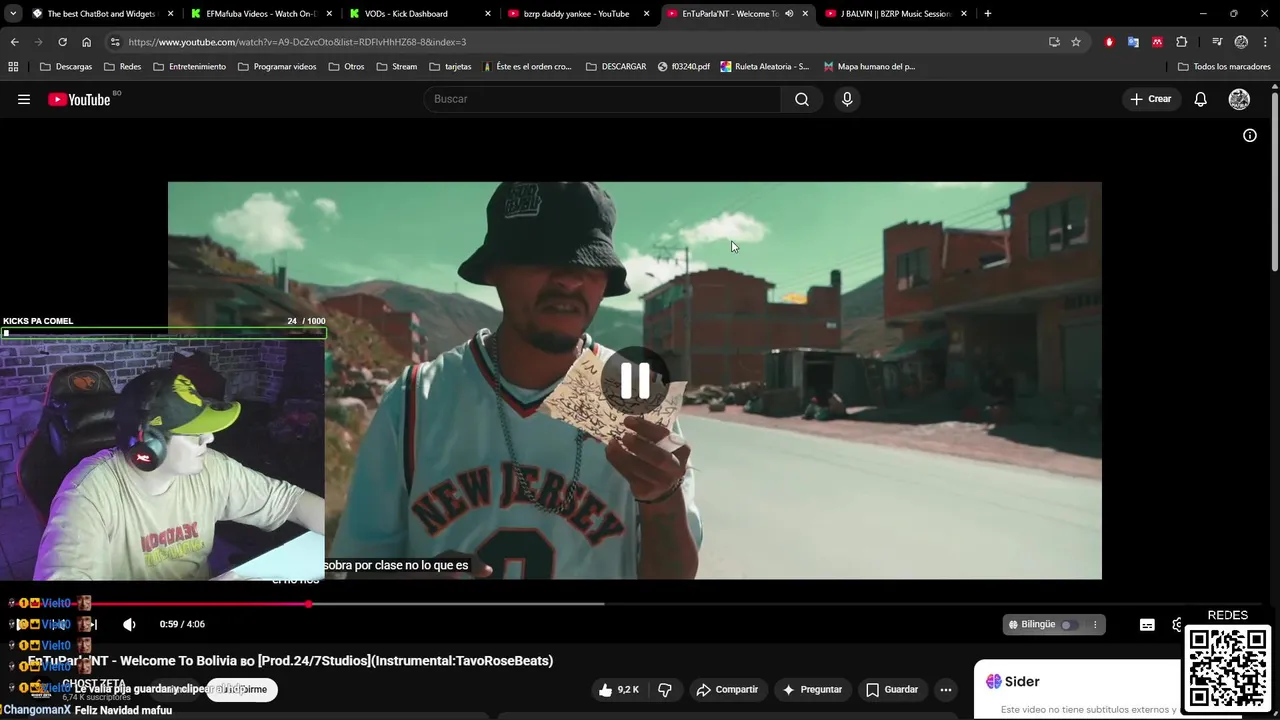Viewport: 1280px width, 720px height.
Task: Mute the EnTuParla'NT tab speaker icon
Action: point(789,14)
